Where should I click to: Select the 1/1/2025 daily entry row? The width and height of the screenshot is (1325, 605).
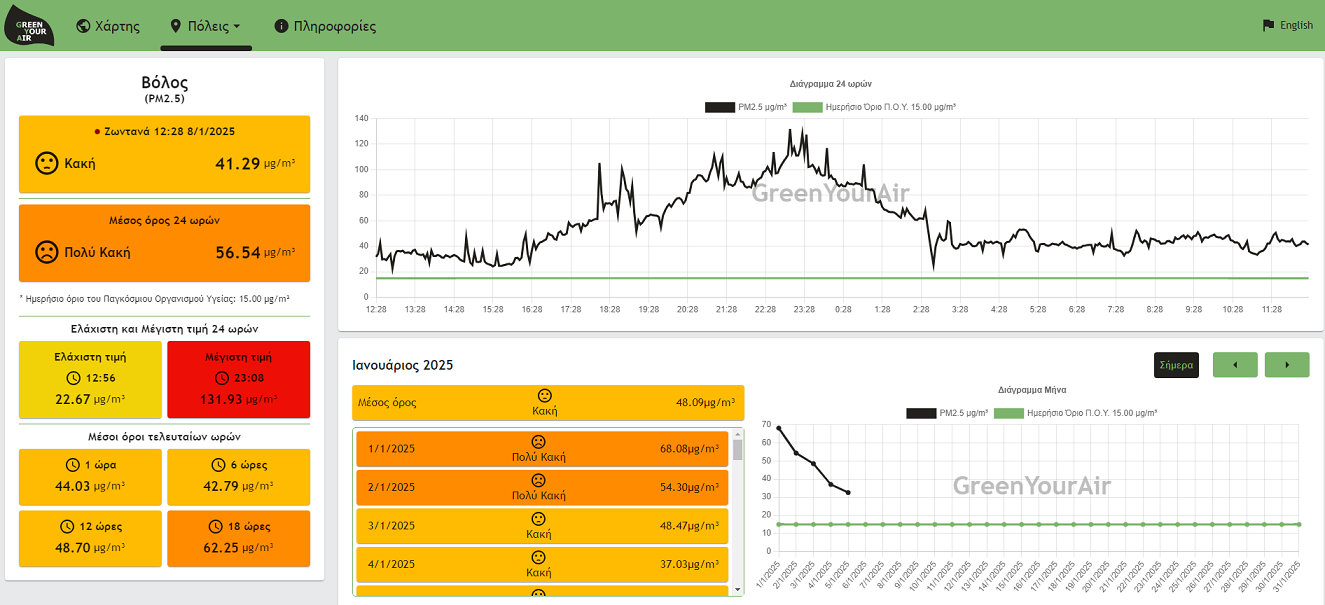click(542, 449)
